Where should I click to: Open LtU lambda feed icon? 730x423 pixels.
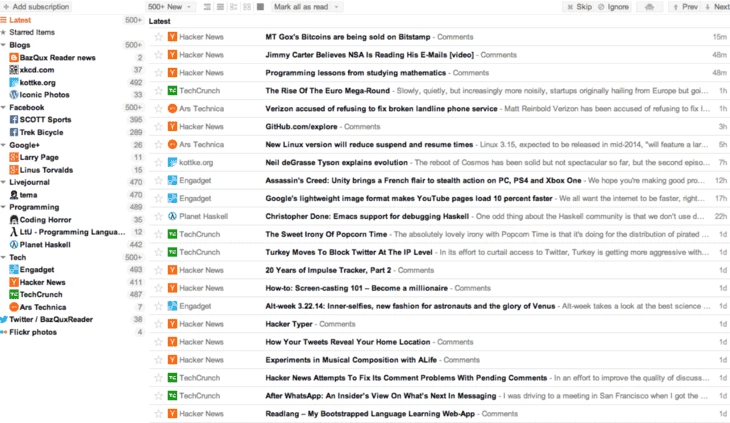pyautogui.click(x=14, y=232)
